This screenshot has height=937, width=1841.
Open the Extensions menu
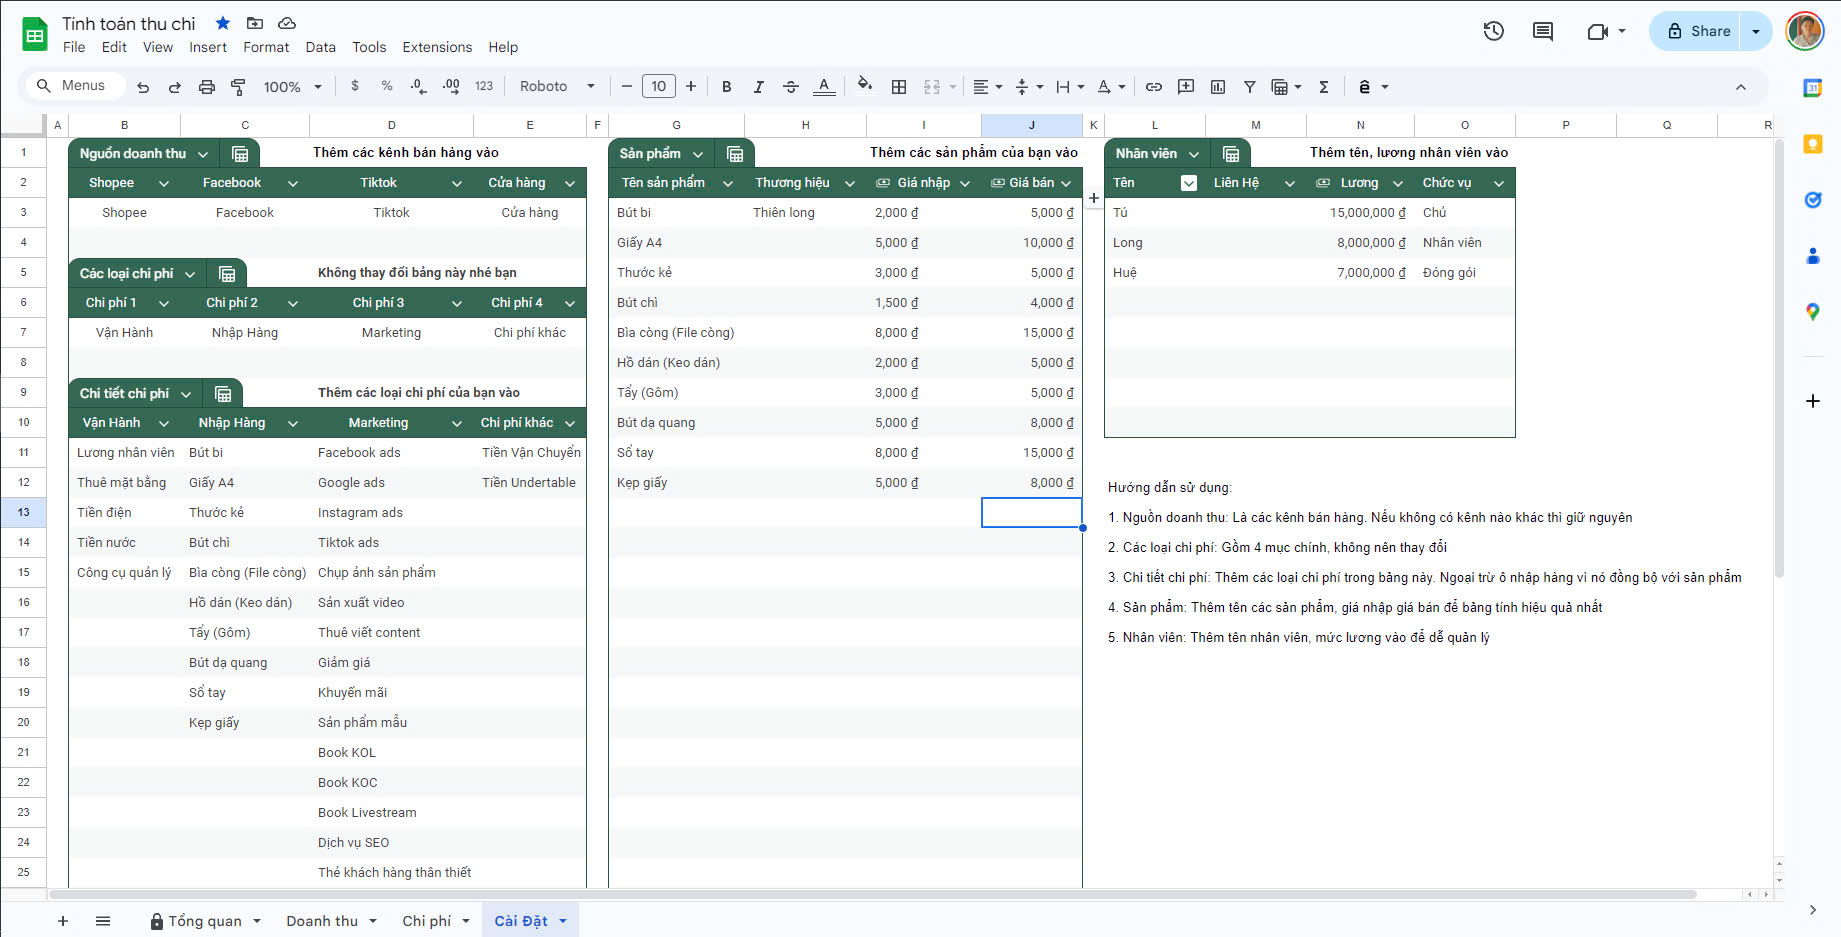click(437, 47)
